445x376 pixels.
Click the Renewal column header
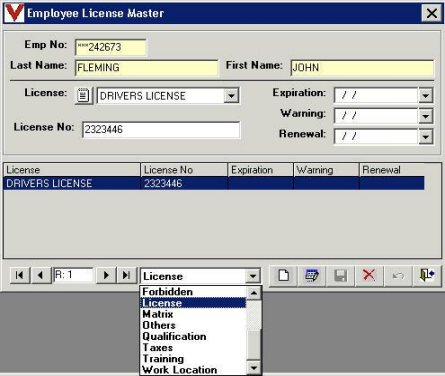pos(392,170)
